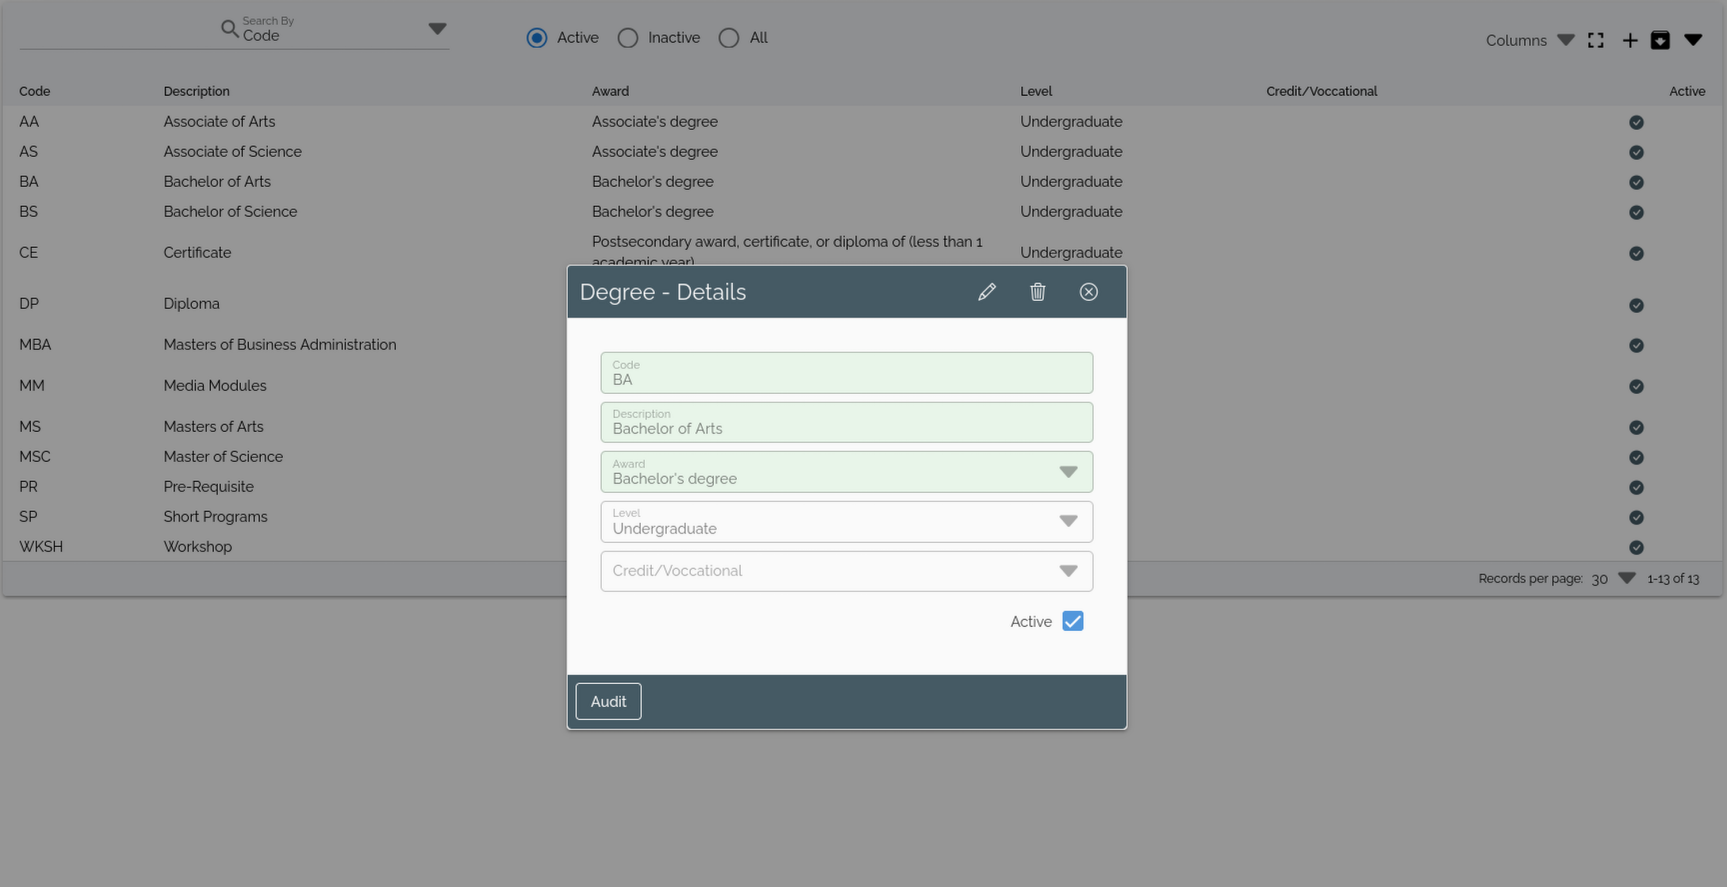The image size is (1727, 887).
Task: Click the active checkmark icon for the WKSH row
Action: (x=1636, y=547)
